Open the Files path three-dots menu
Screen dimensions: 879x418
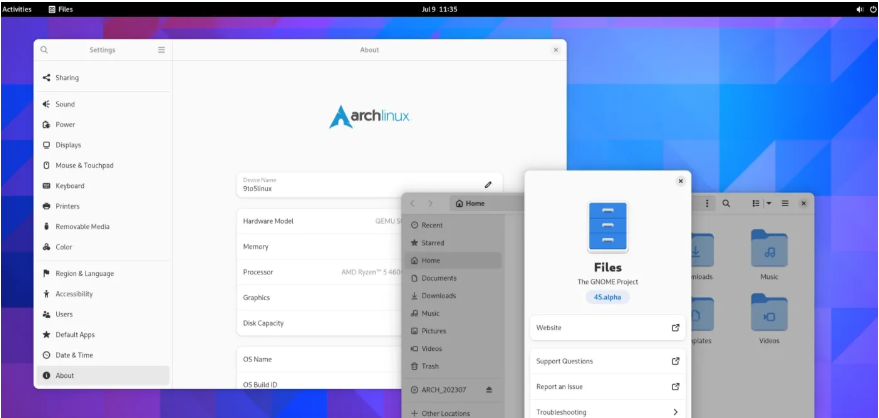(707, 203)
